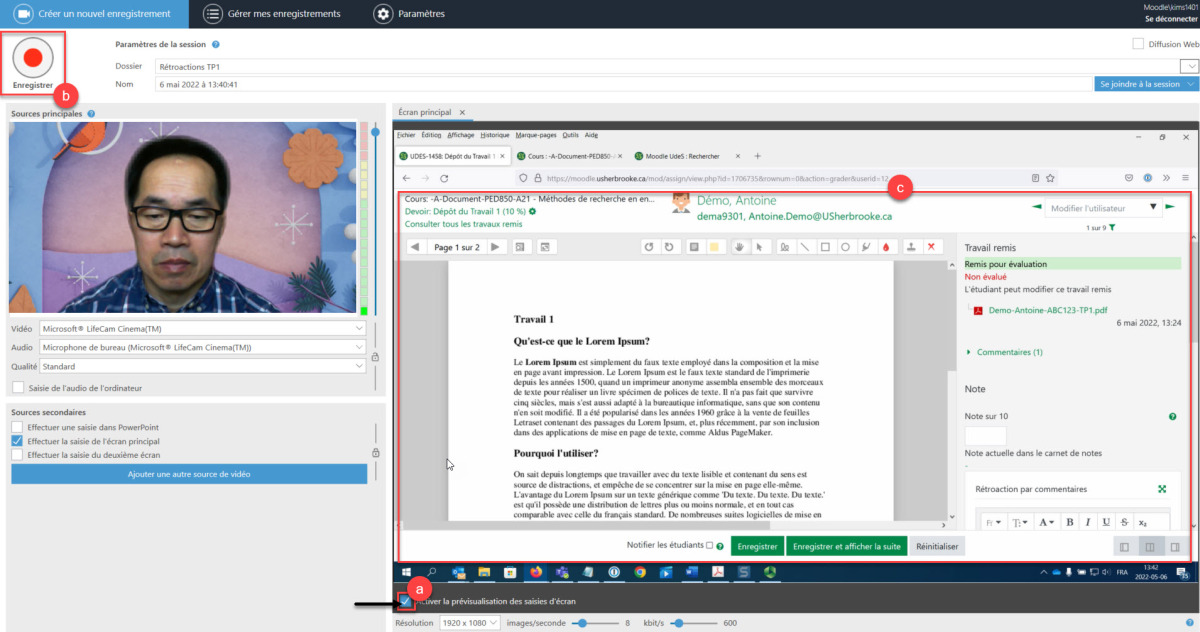This screenshot has height=632, width=1200.
Task: Select the rectangle annotation tool
Action: point(825,247)
